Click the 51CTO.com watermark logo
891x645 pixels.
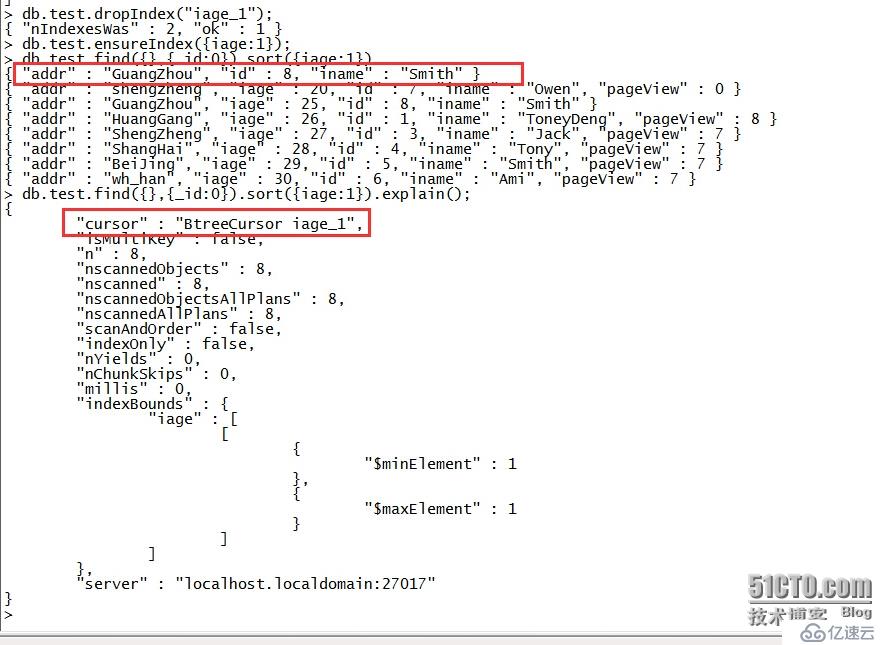pyautogui.click(x=809, y=587)
